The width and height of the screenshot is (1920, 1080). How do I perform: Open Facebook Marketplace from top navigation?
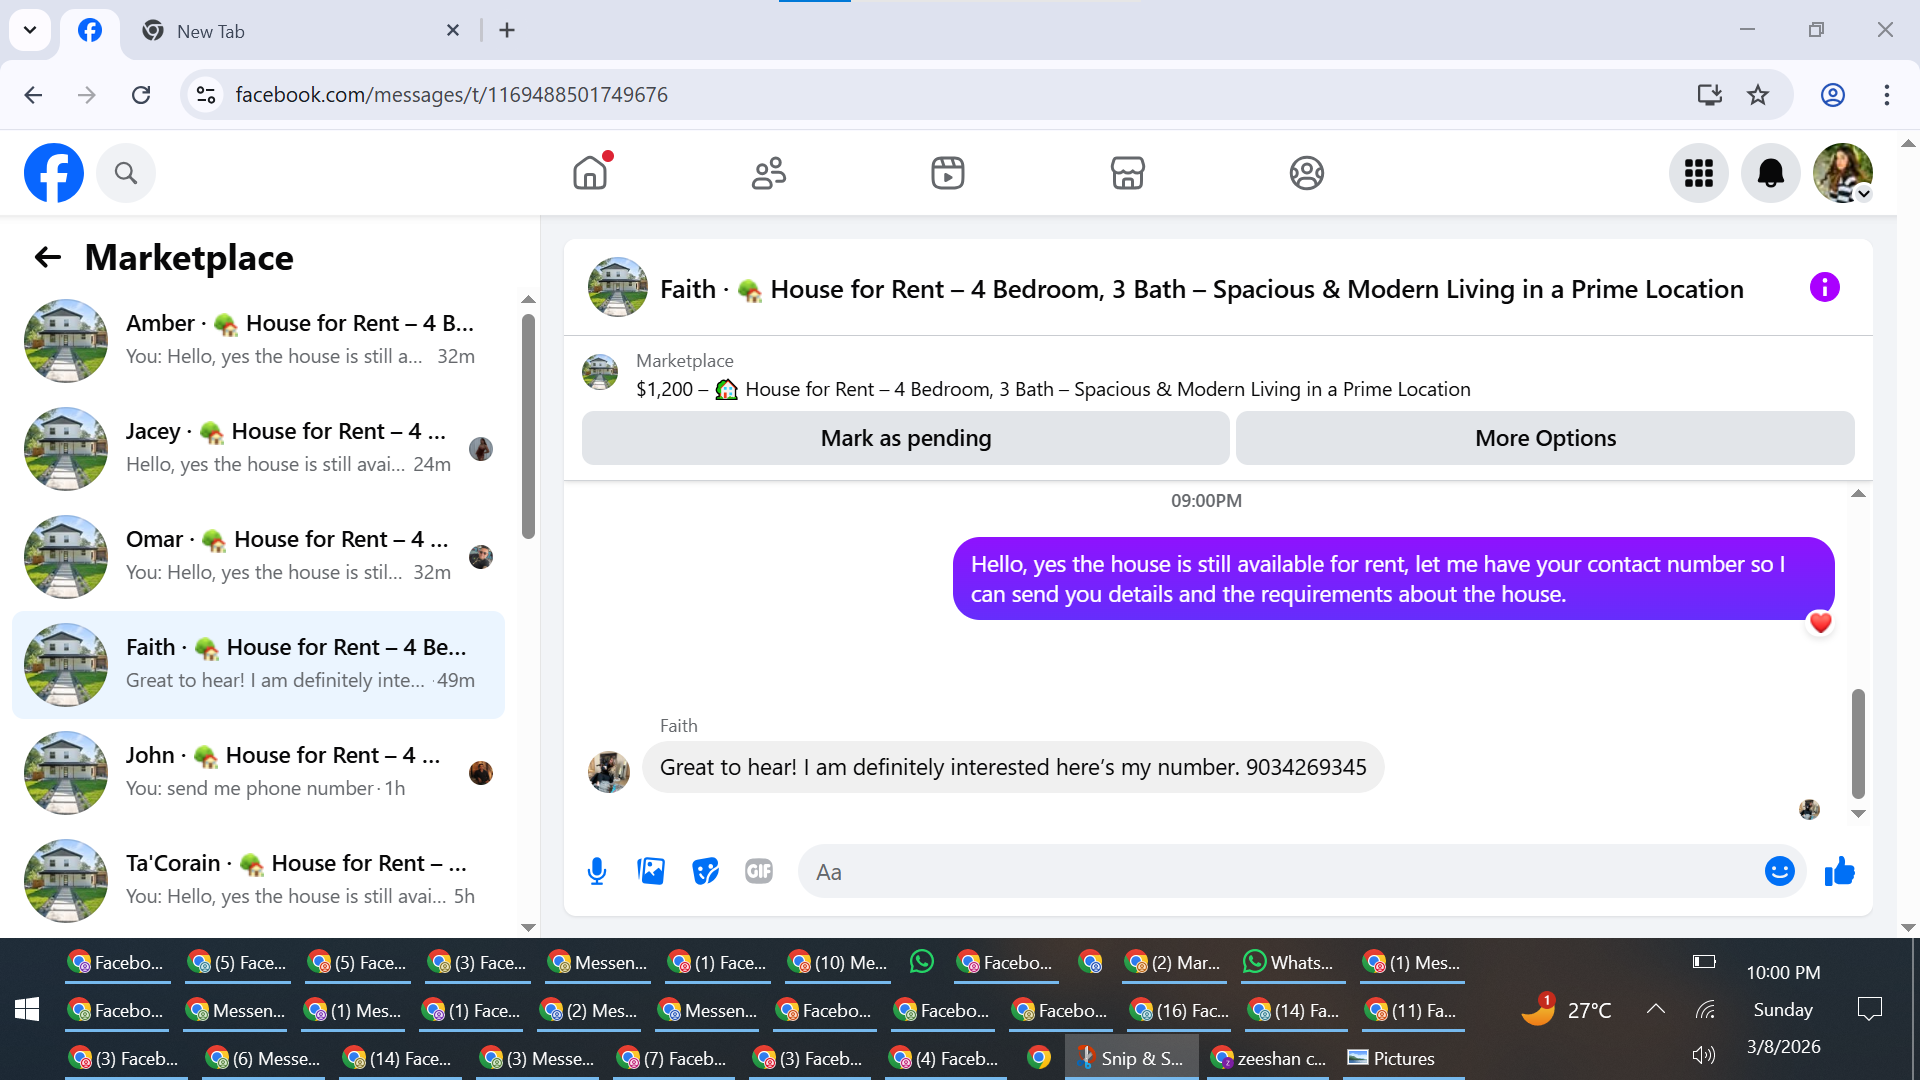click(x=1127, y=173)
